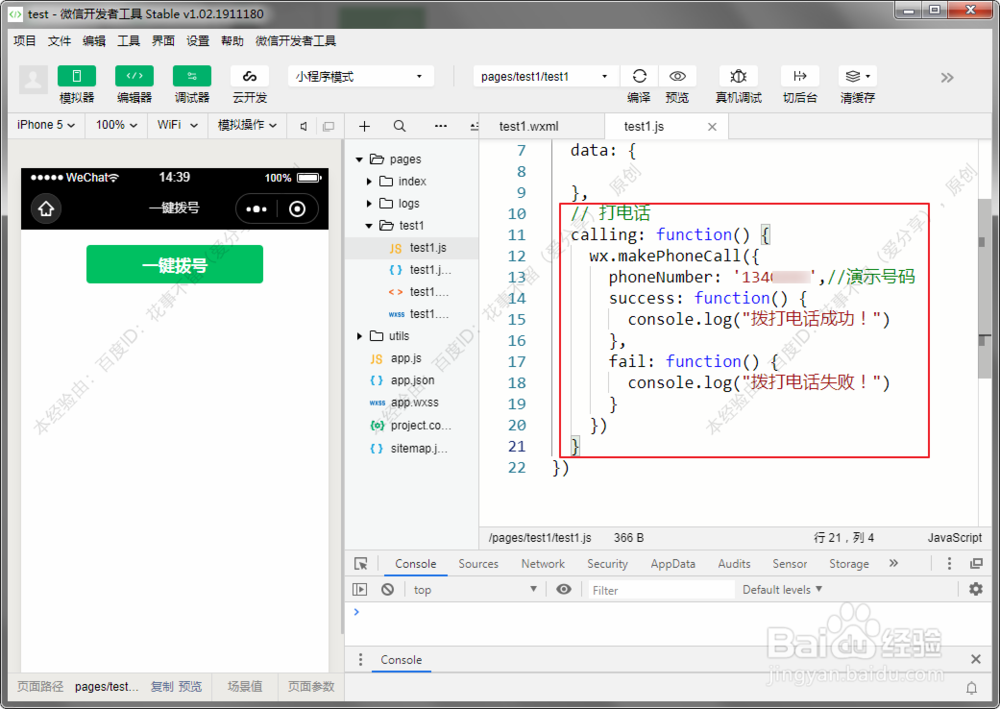Switch to the AppData devtools tab
The height and width of the screenshot is (709, 1000).
[673, 564]
